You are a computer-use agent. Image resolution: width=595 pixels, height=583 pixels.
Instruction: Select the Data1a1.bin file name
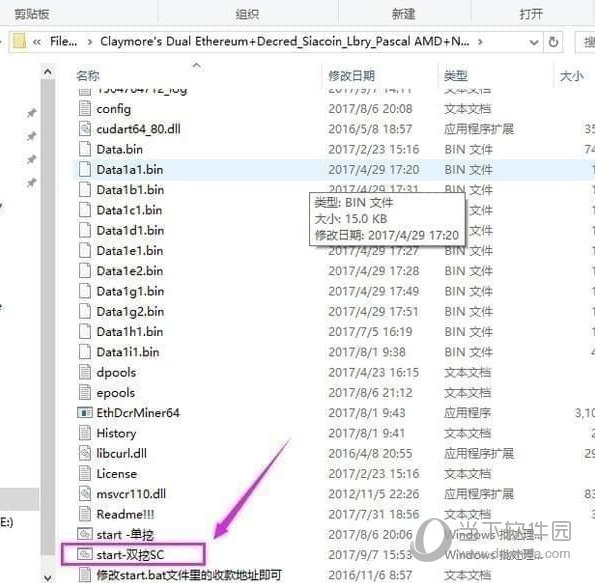(x=130, y=170)
